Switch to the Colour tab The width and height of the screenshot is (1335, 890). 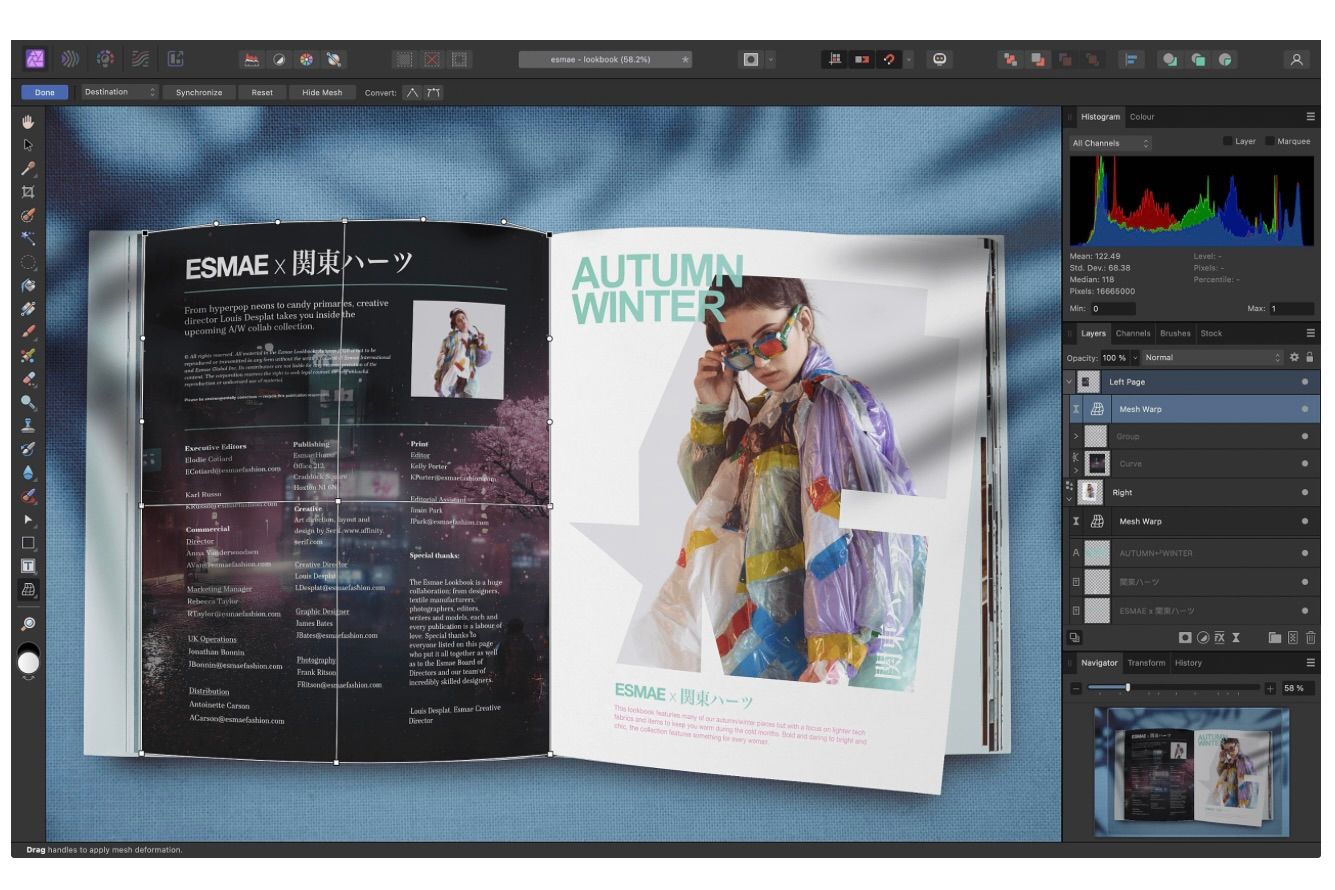[x=1142, y=117]
